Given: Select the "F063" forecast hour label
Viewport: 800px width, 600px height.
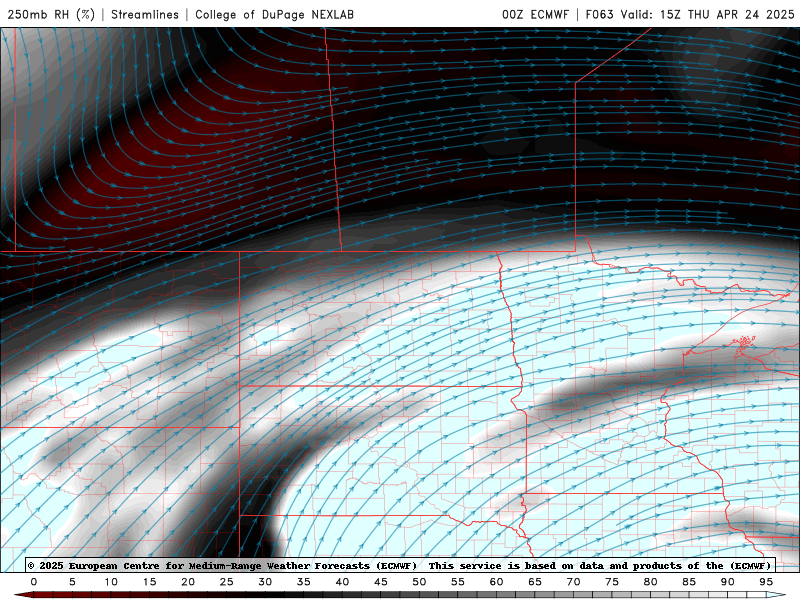Looking at the screenshot, I should [599, 14].
